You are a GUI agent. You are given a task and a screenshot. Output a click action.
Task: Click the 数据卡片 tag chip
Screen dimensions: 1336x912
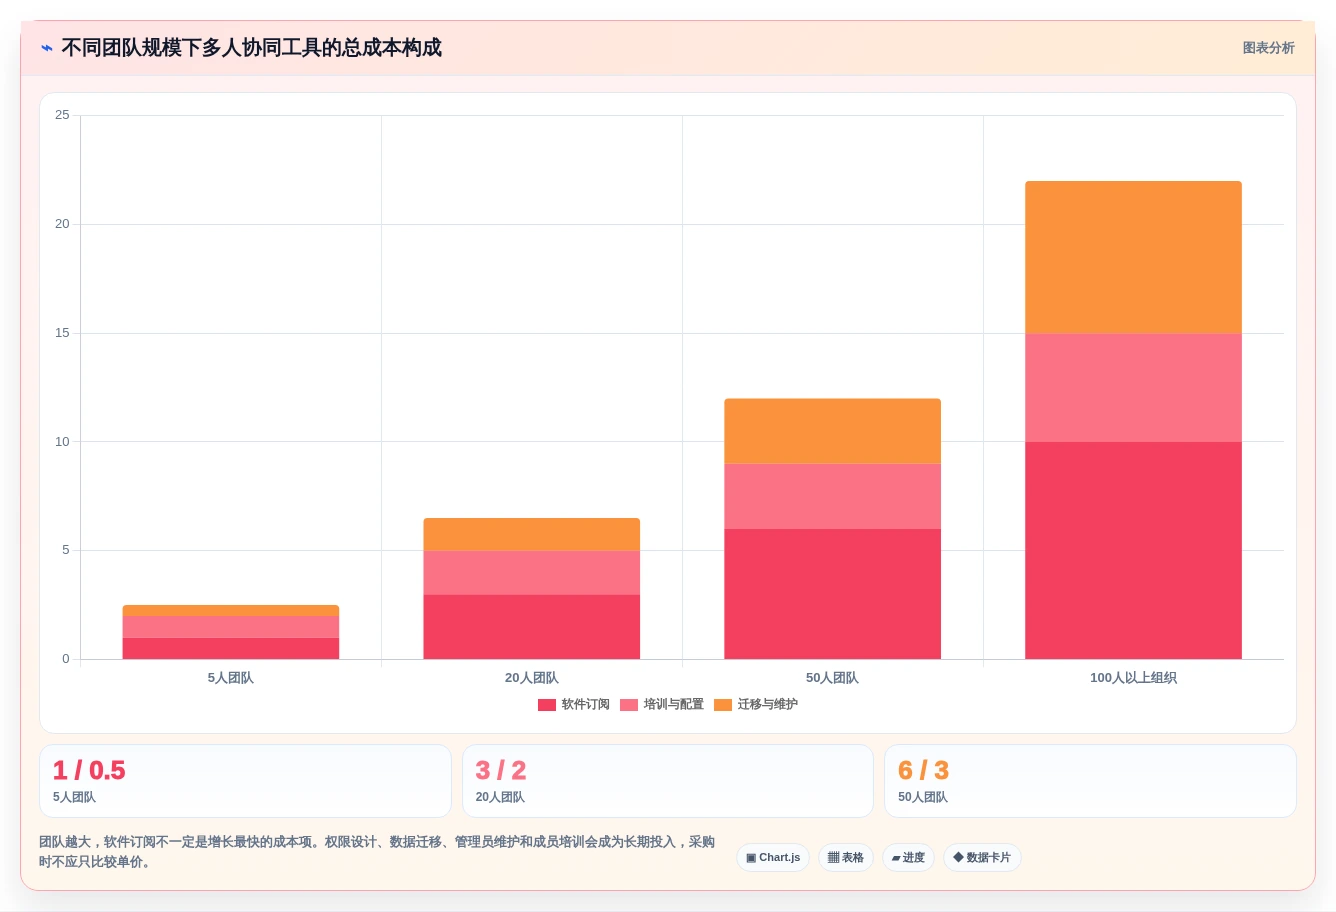[982, 858]
